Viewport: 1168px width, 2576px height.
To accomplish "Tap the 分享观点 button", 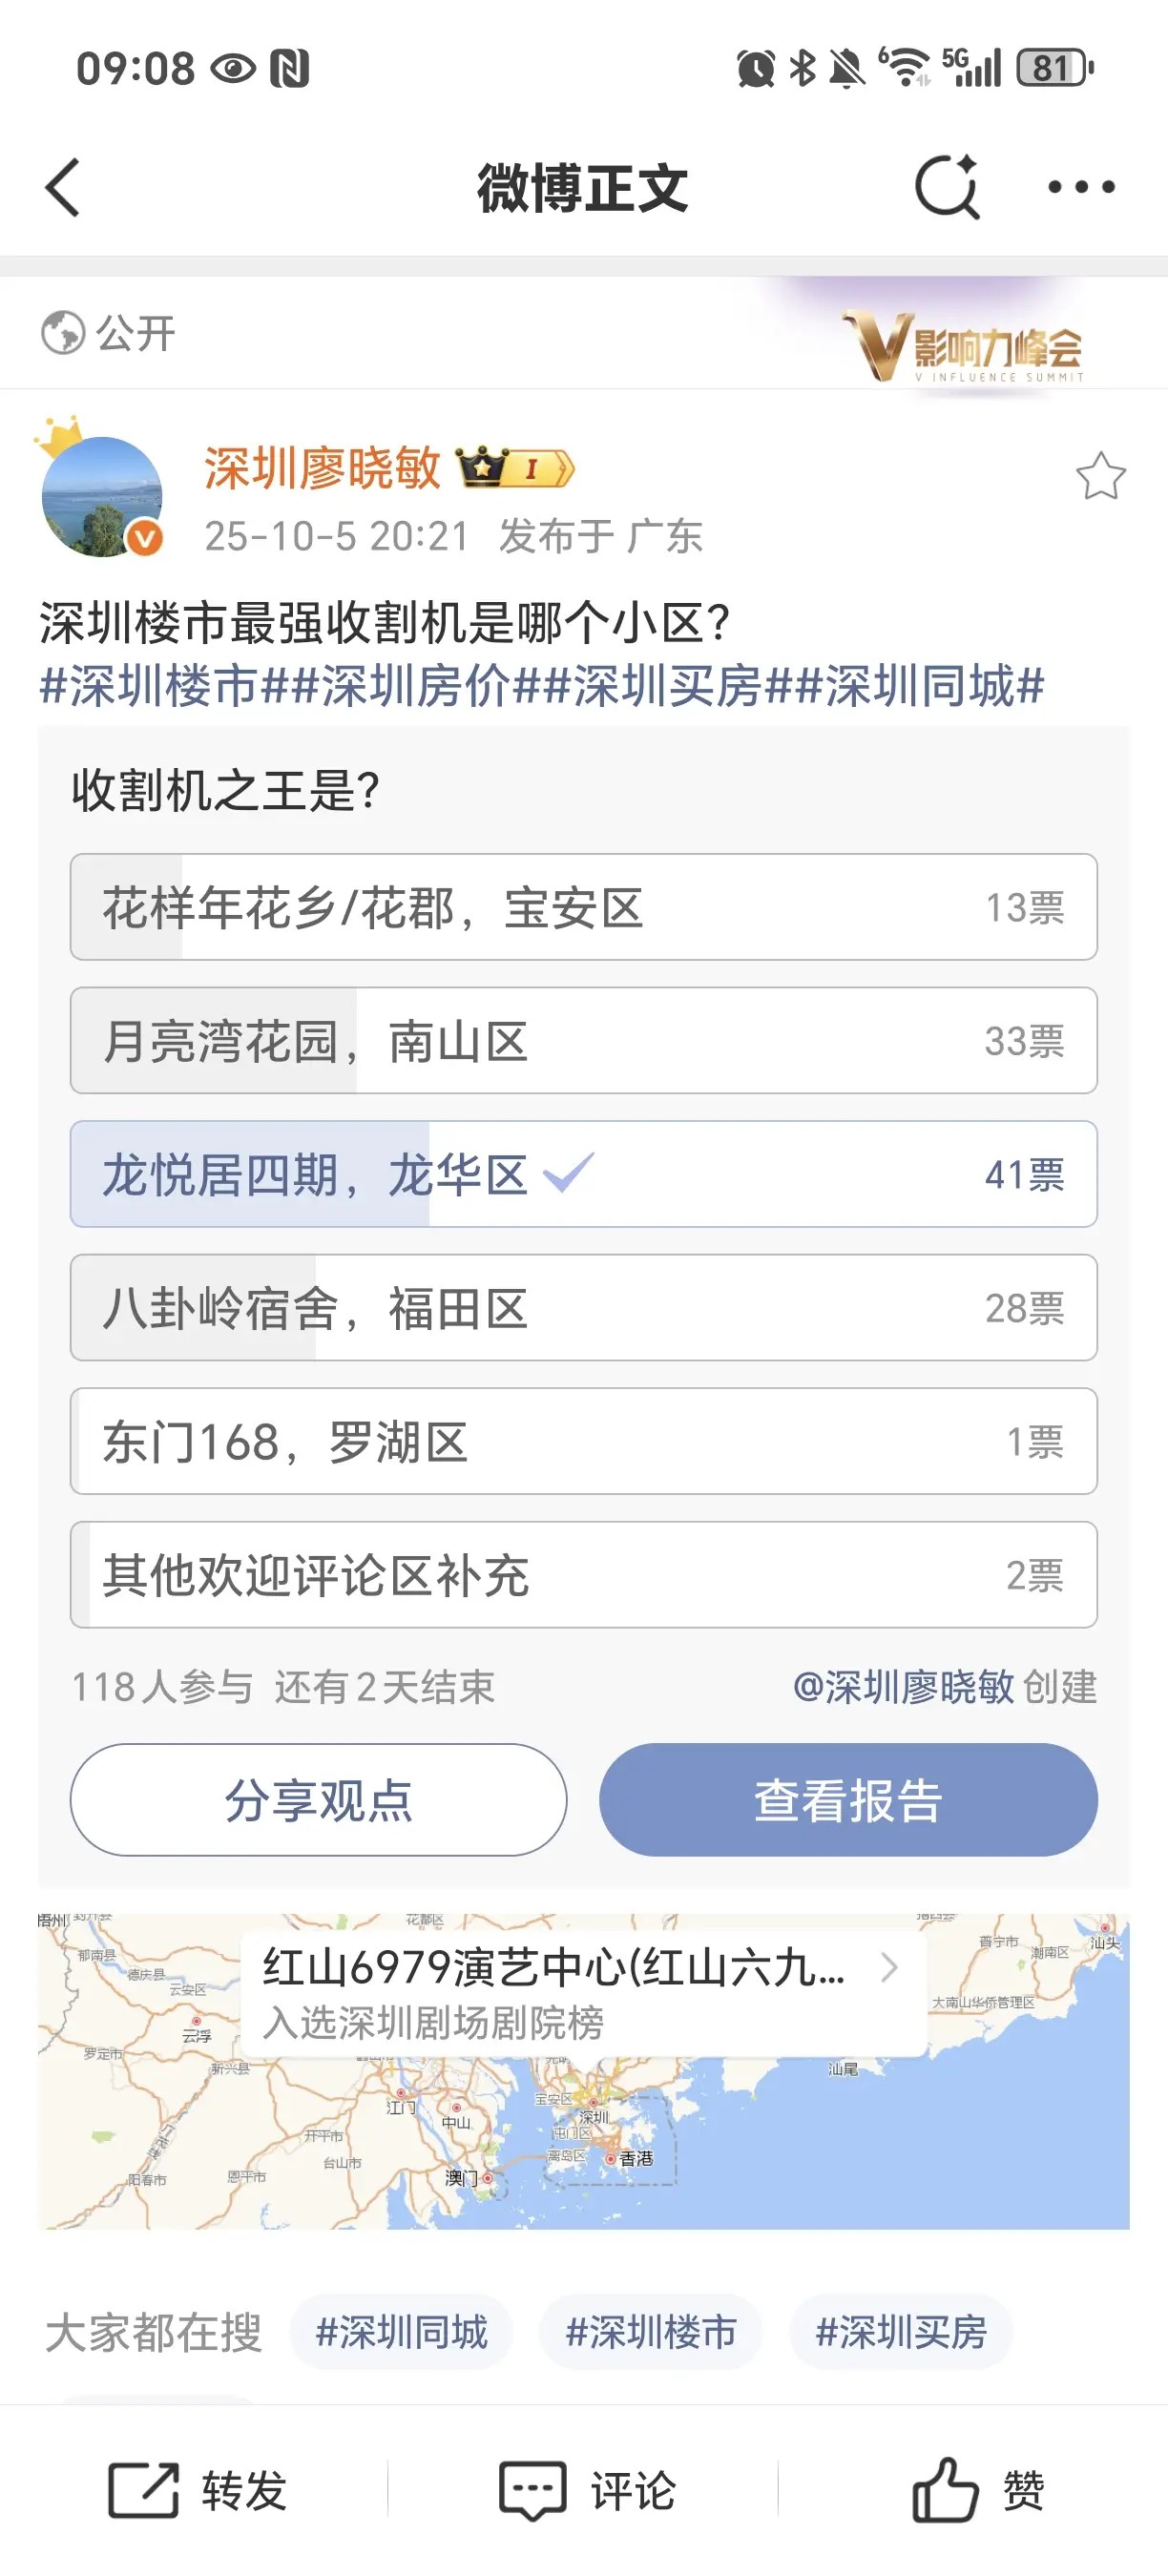I will (x=318, y=1800).
